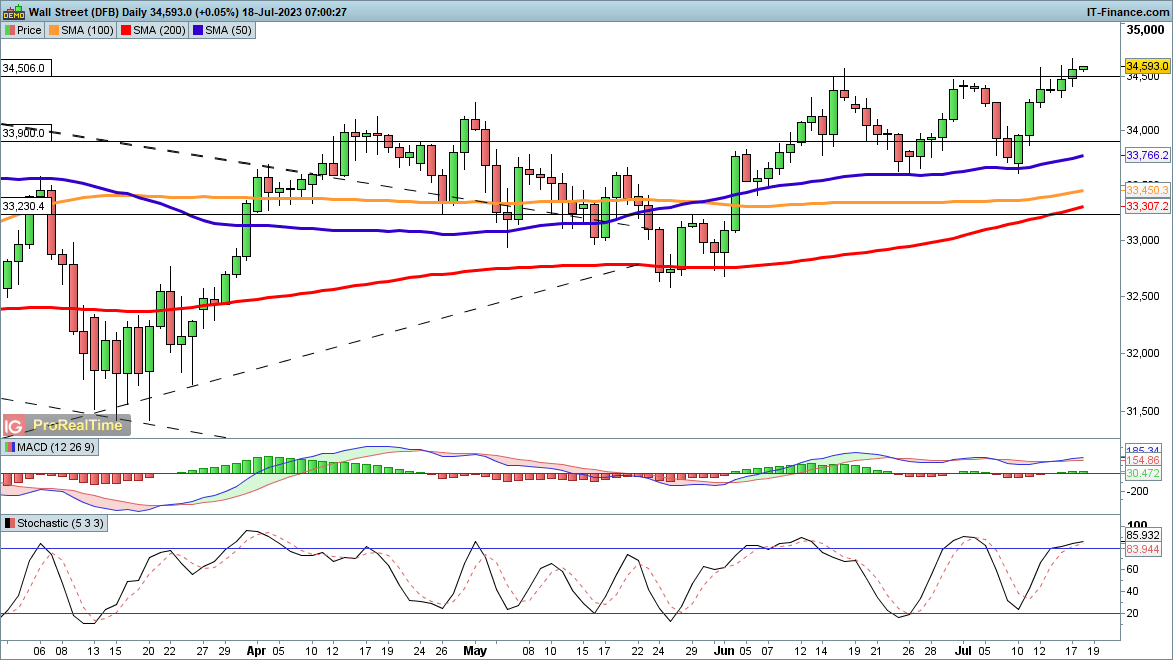Click the 32,000 price axis label
1173x660 pixels.
coord(1143,353)
